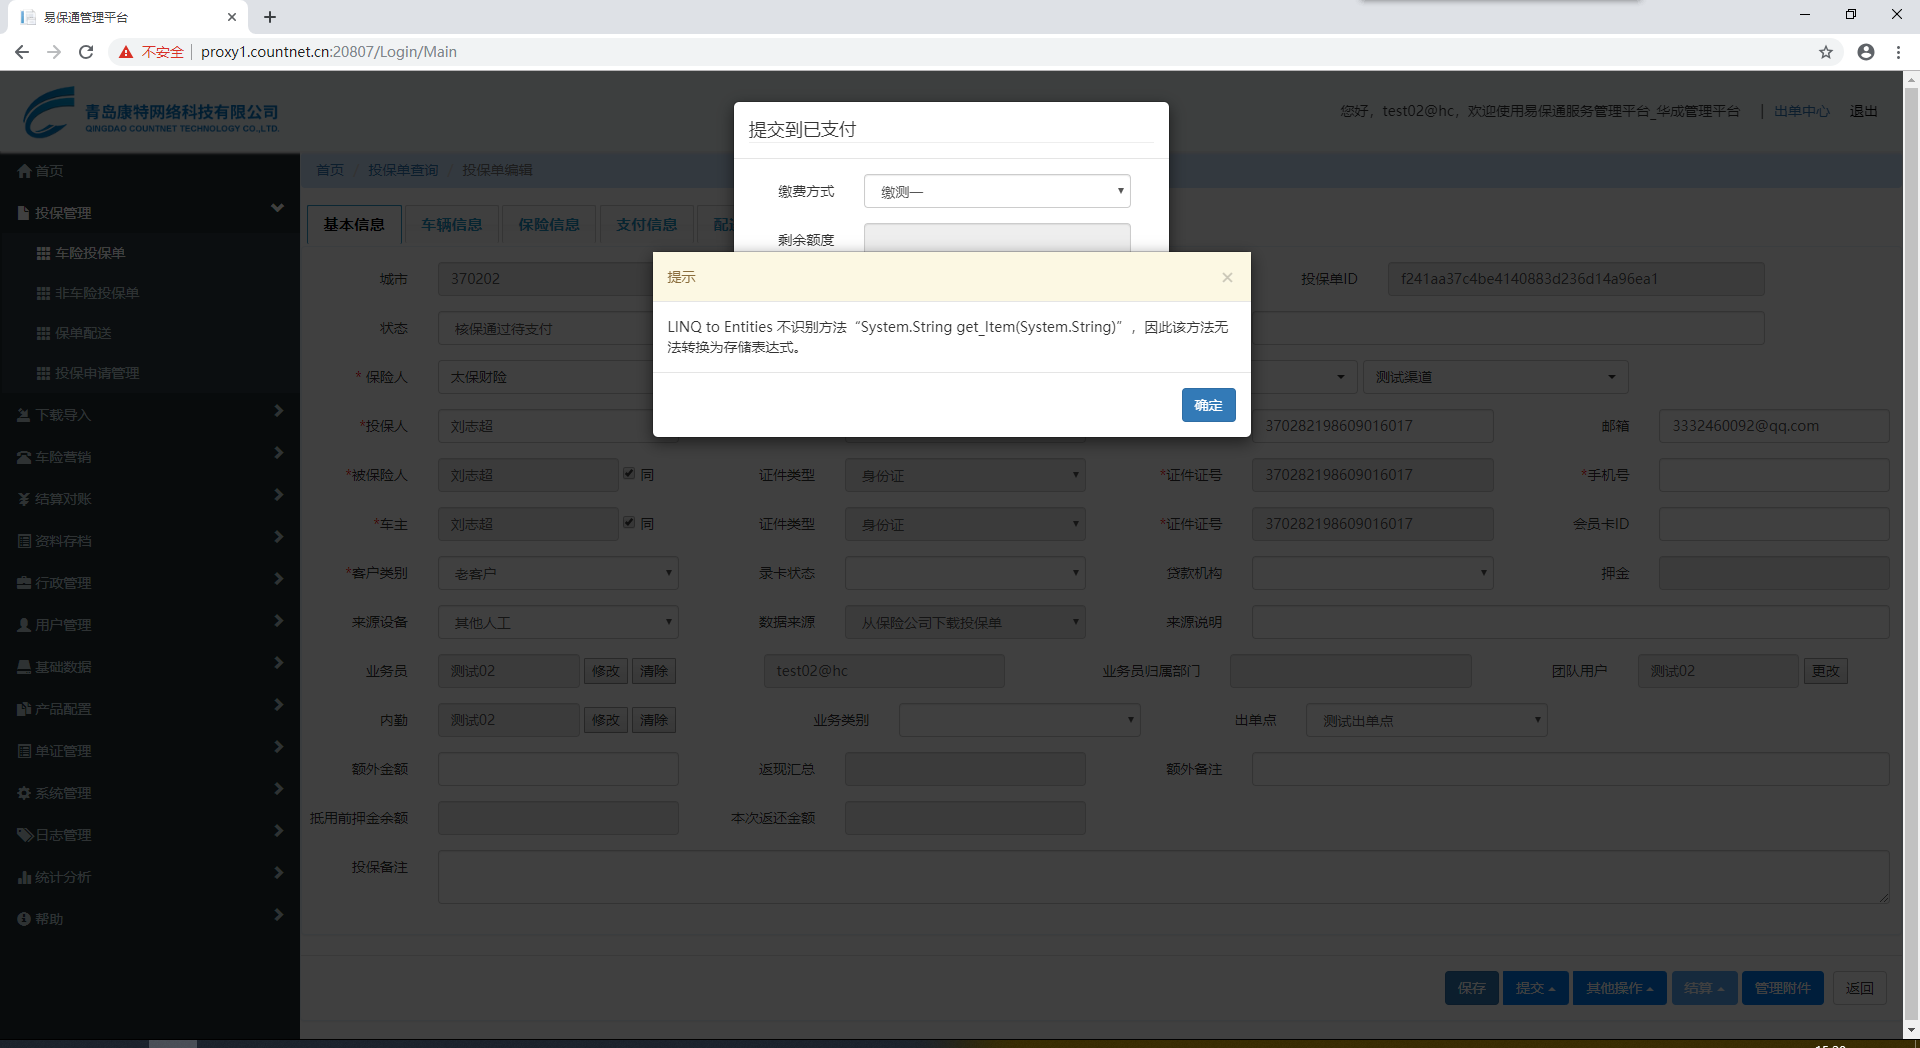Open a new browser tab with plus icon
Image resolution: width=1920 pixels, height=1048 pixels.
270,17
